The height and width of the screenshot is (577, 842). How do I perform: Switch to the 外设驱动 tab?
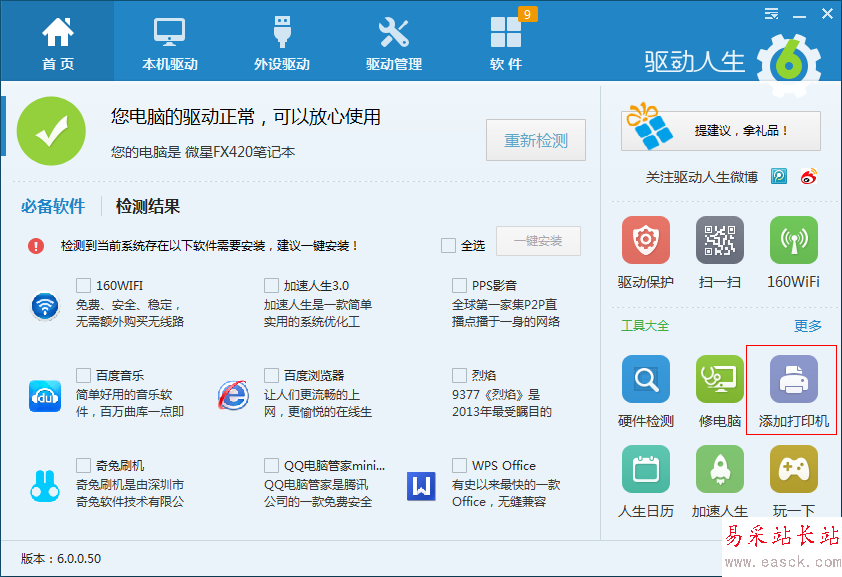click(x=282, y=42)
